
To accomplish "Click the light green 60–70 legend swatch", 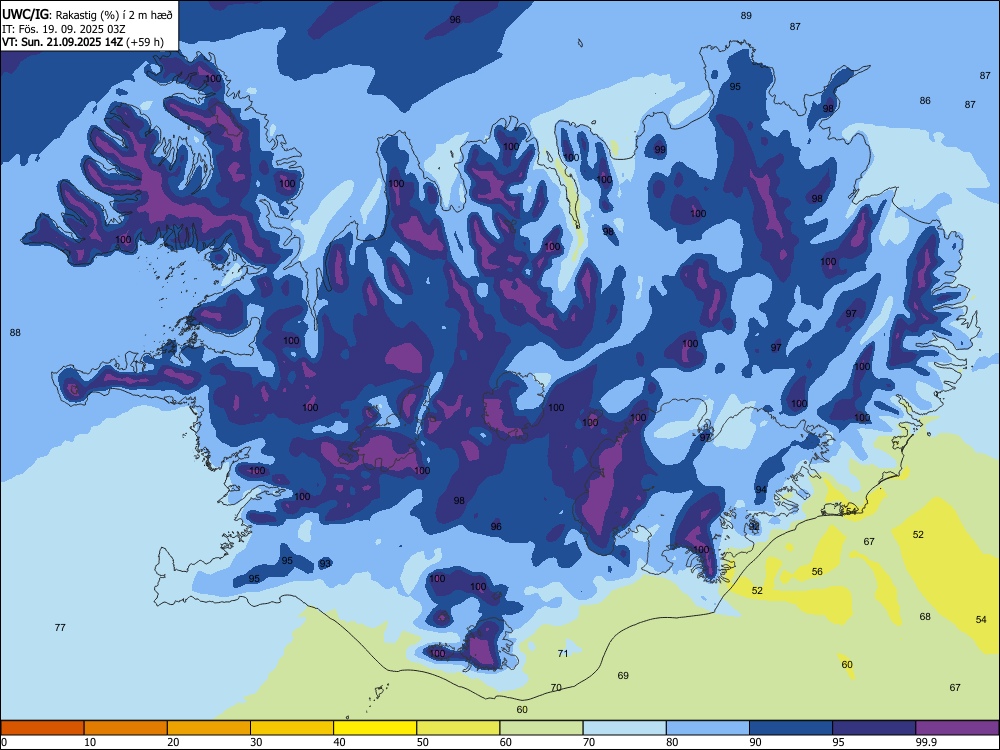I will pyautogui.click(x=541, y=728).
